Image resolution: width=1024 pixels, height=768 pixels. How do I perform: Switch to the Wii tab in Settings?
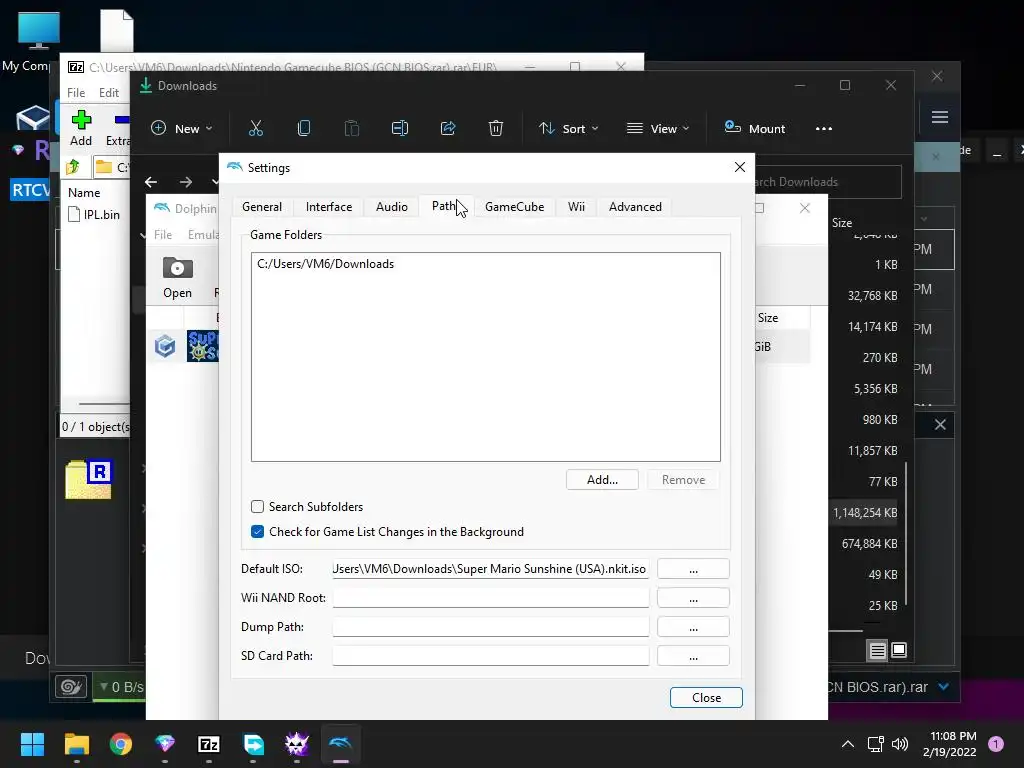[x=576, y=206]
